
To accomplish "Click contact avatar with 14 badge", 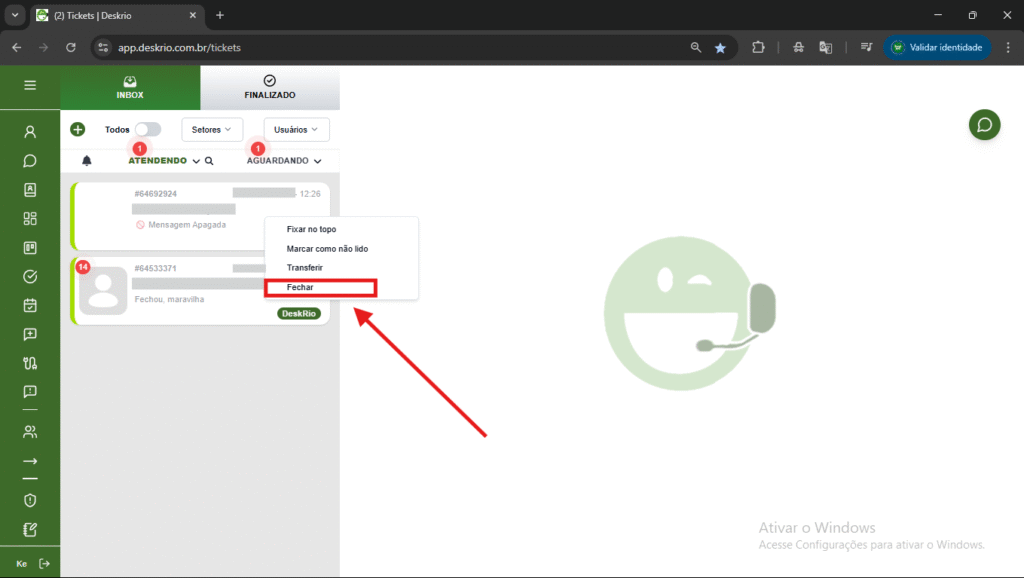I will [103, 291].
